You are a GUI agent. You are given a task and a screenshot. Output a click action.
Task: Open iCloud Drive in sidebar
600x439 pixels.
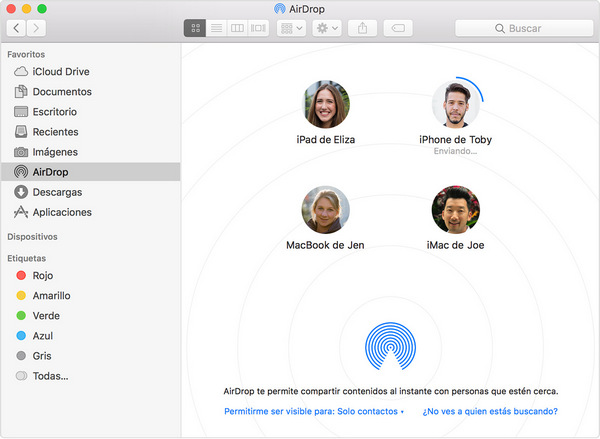pyautogui.click(x=61, y=71)
